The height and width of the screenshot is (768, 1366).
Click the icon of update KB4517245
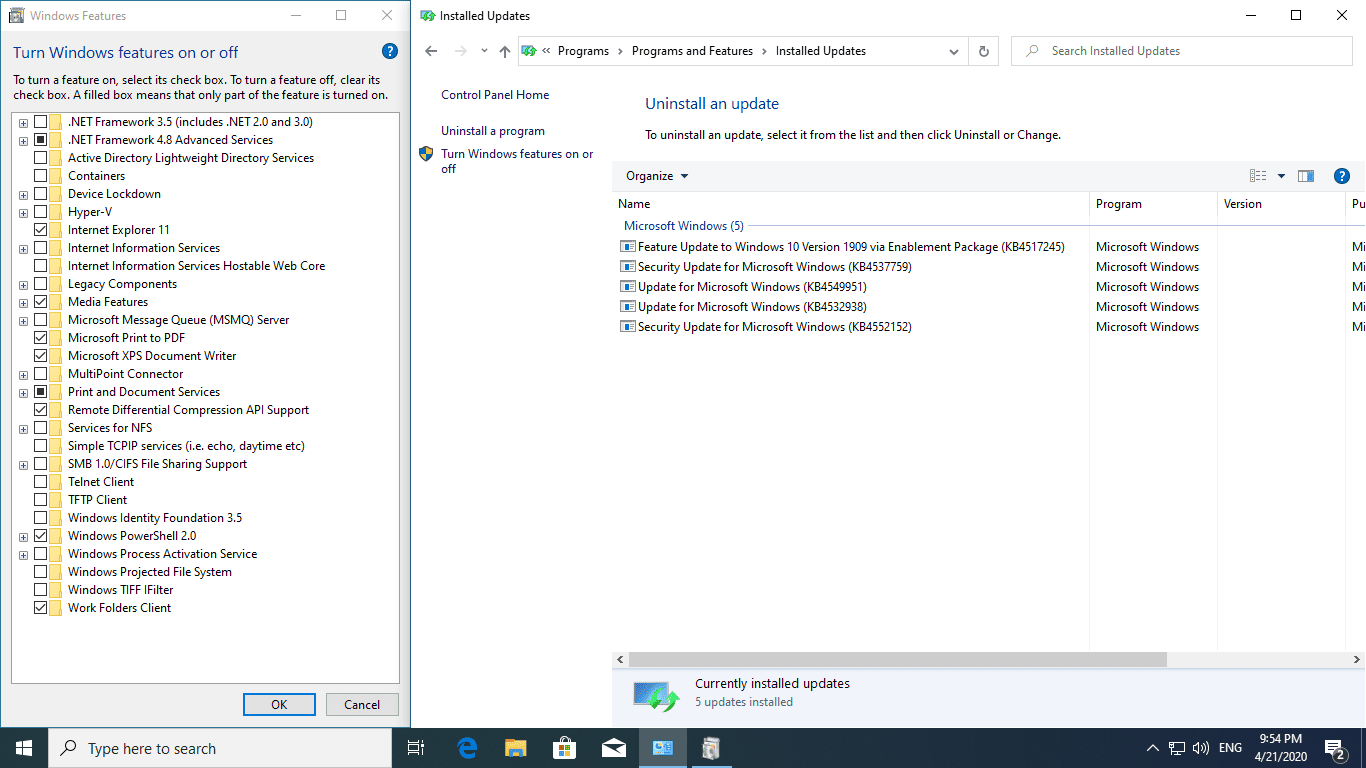pos(628,247)
